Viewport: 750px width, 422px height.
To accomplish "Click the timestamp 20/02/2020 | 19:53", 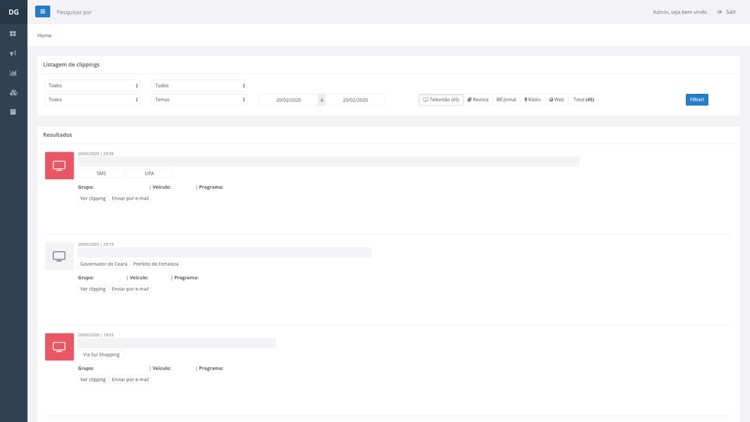I will (x=96, y=335).
